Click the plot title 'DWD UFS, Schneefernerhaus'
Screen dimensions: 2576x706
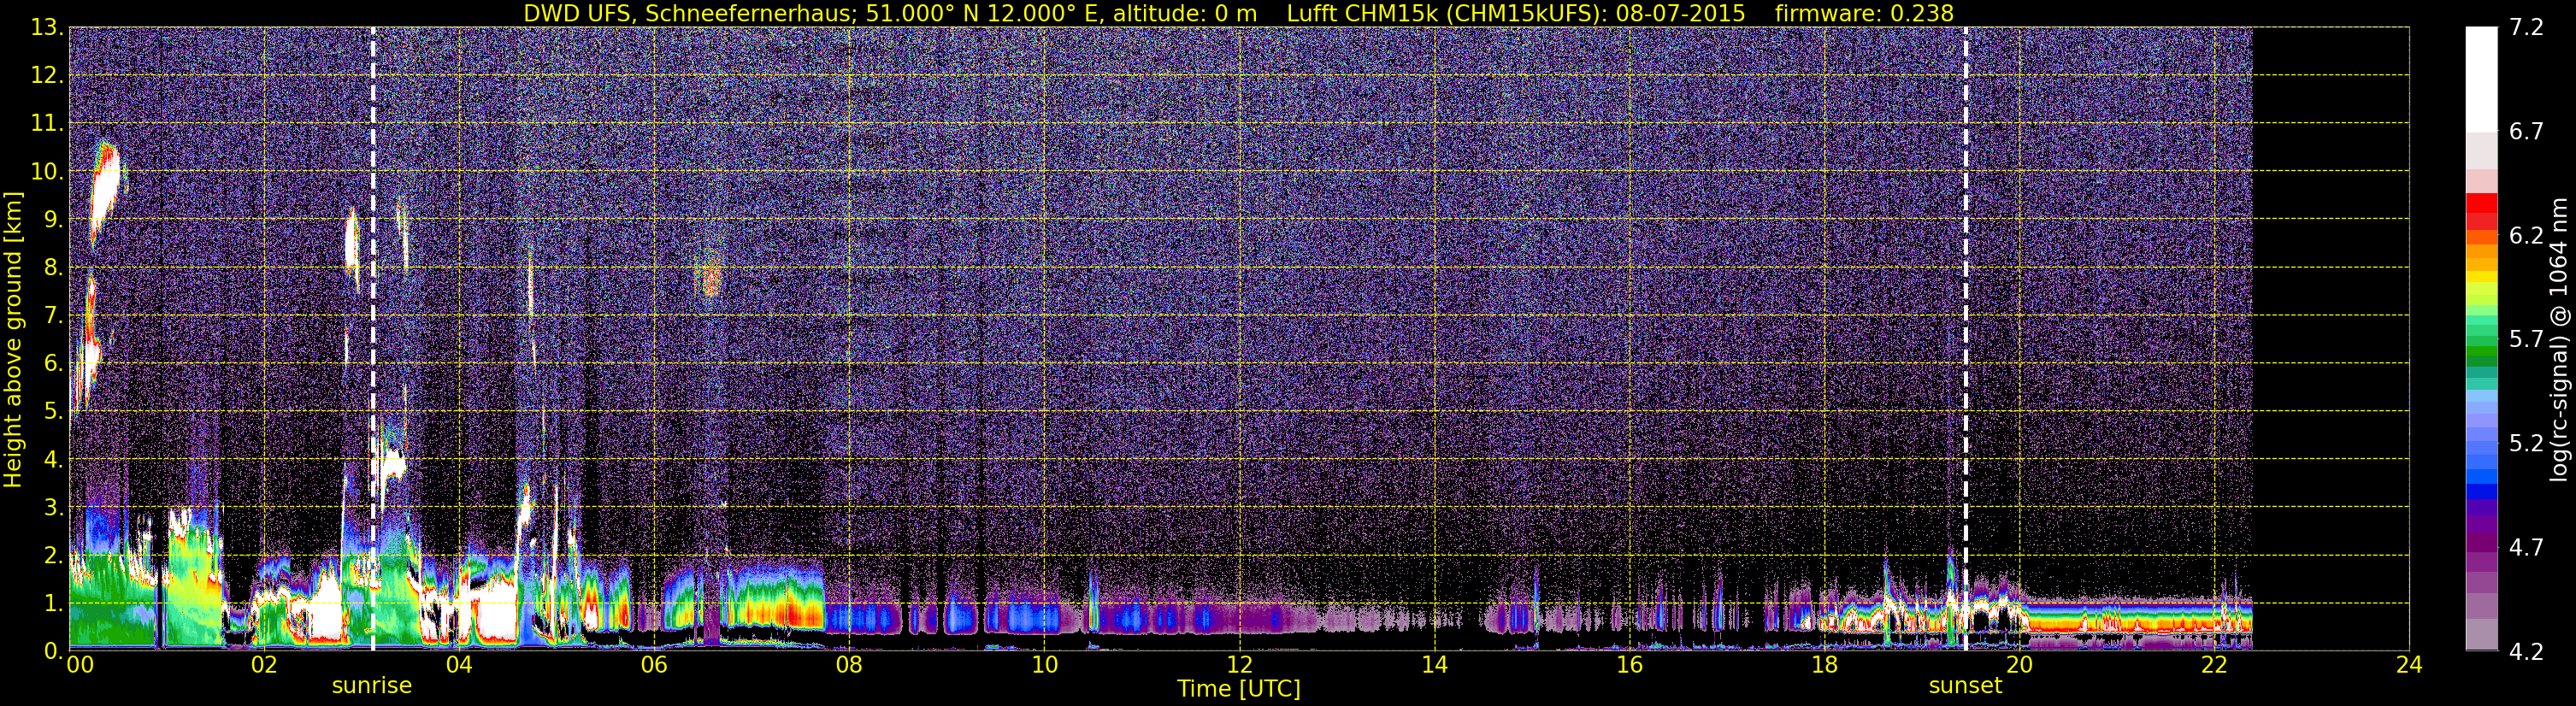(x=691, y=13)
